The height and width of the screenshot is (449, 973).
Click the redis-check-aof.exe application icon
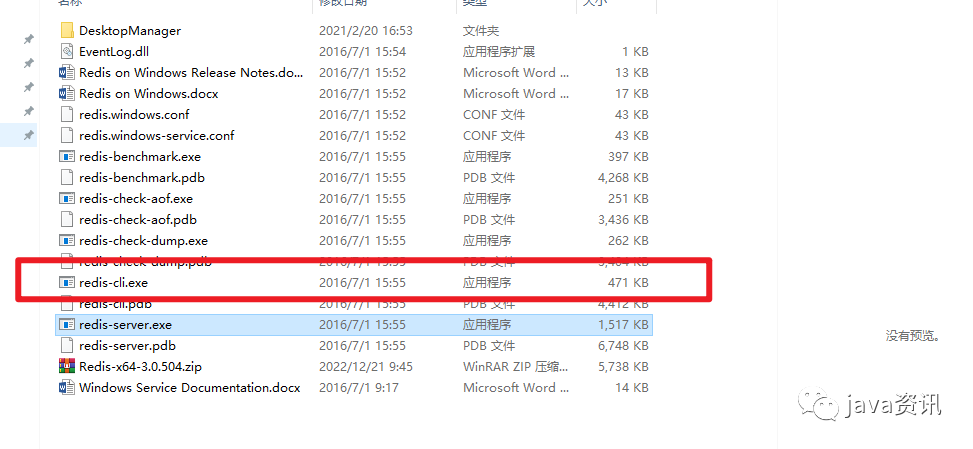[x=67, y=198]
